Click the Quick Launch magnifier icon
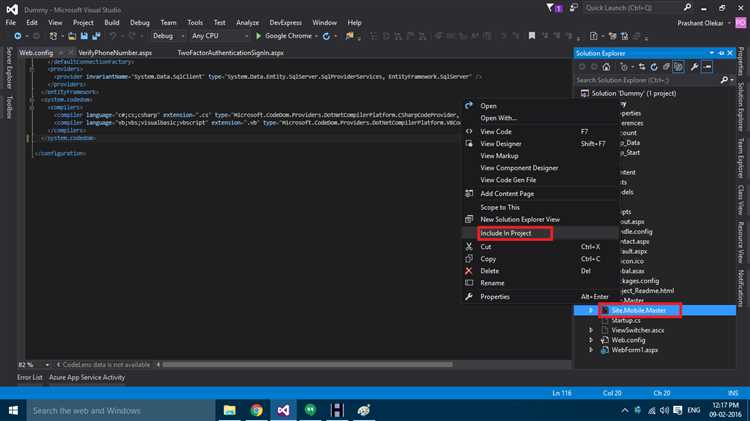The height and width of the screenshot is (421, 750). coord(687,8)
